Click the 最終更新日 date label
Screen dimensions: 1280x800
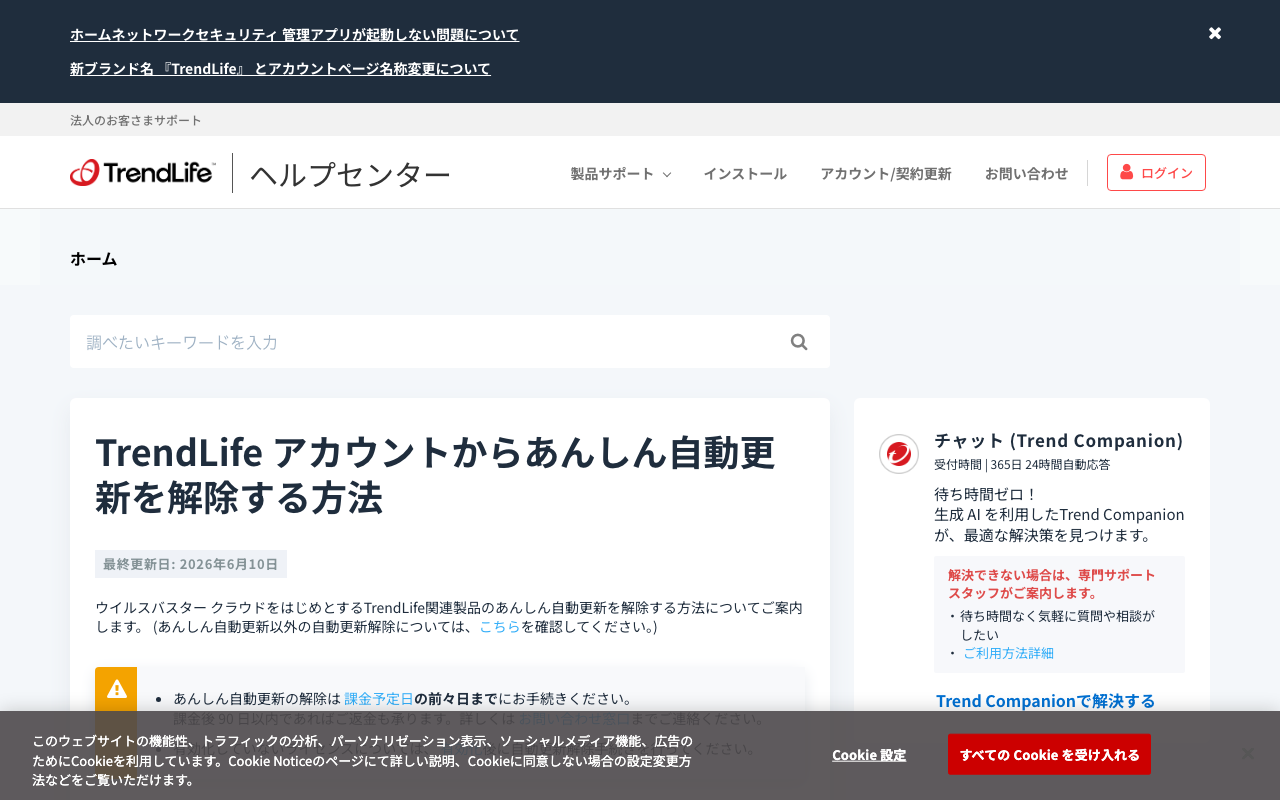[x=191, y=564]
